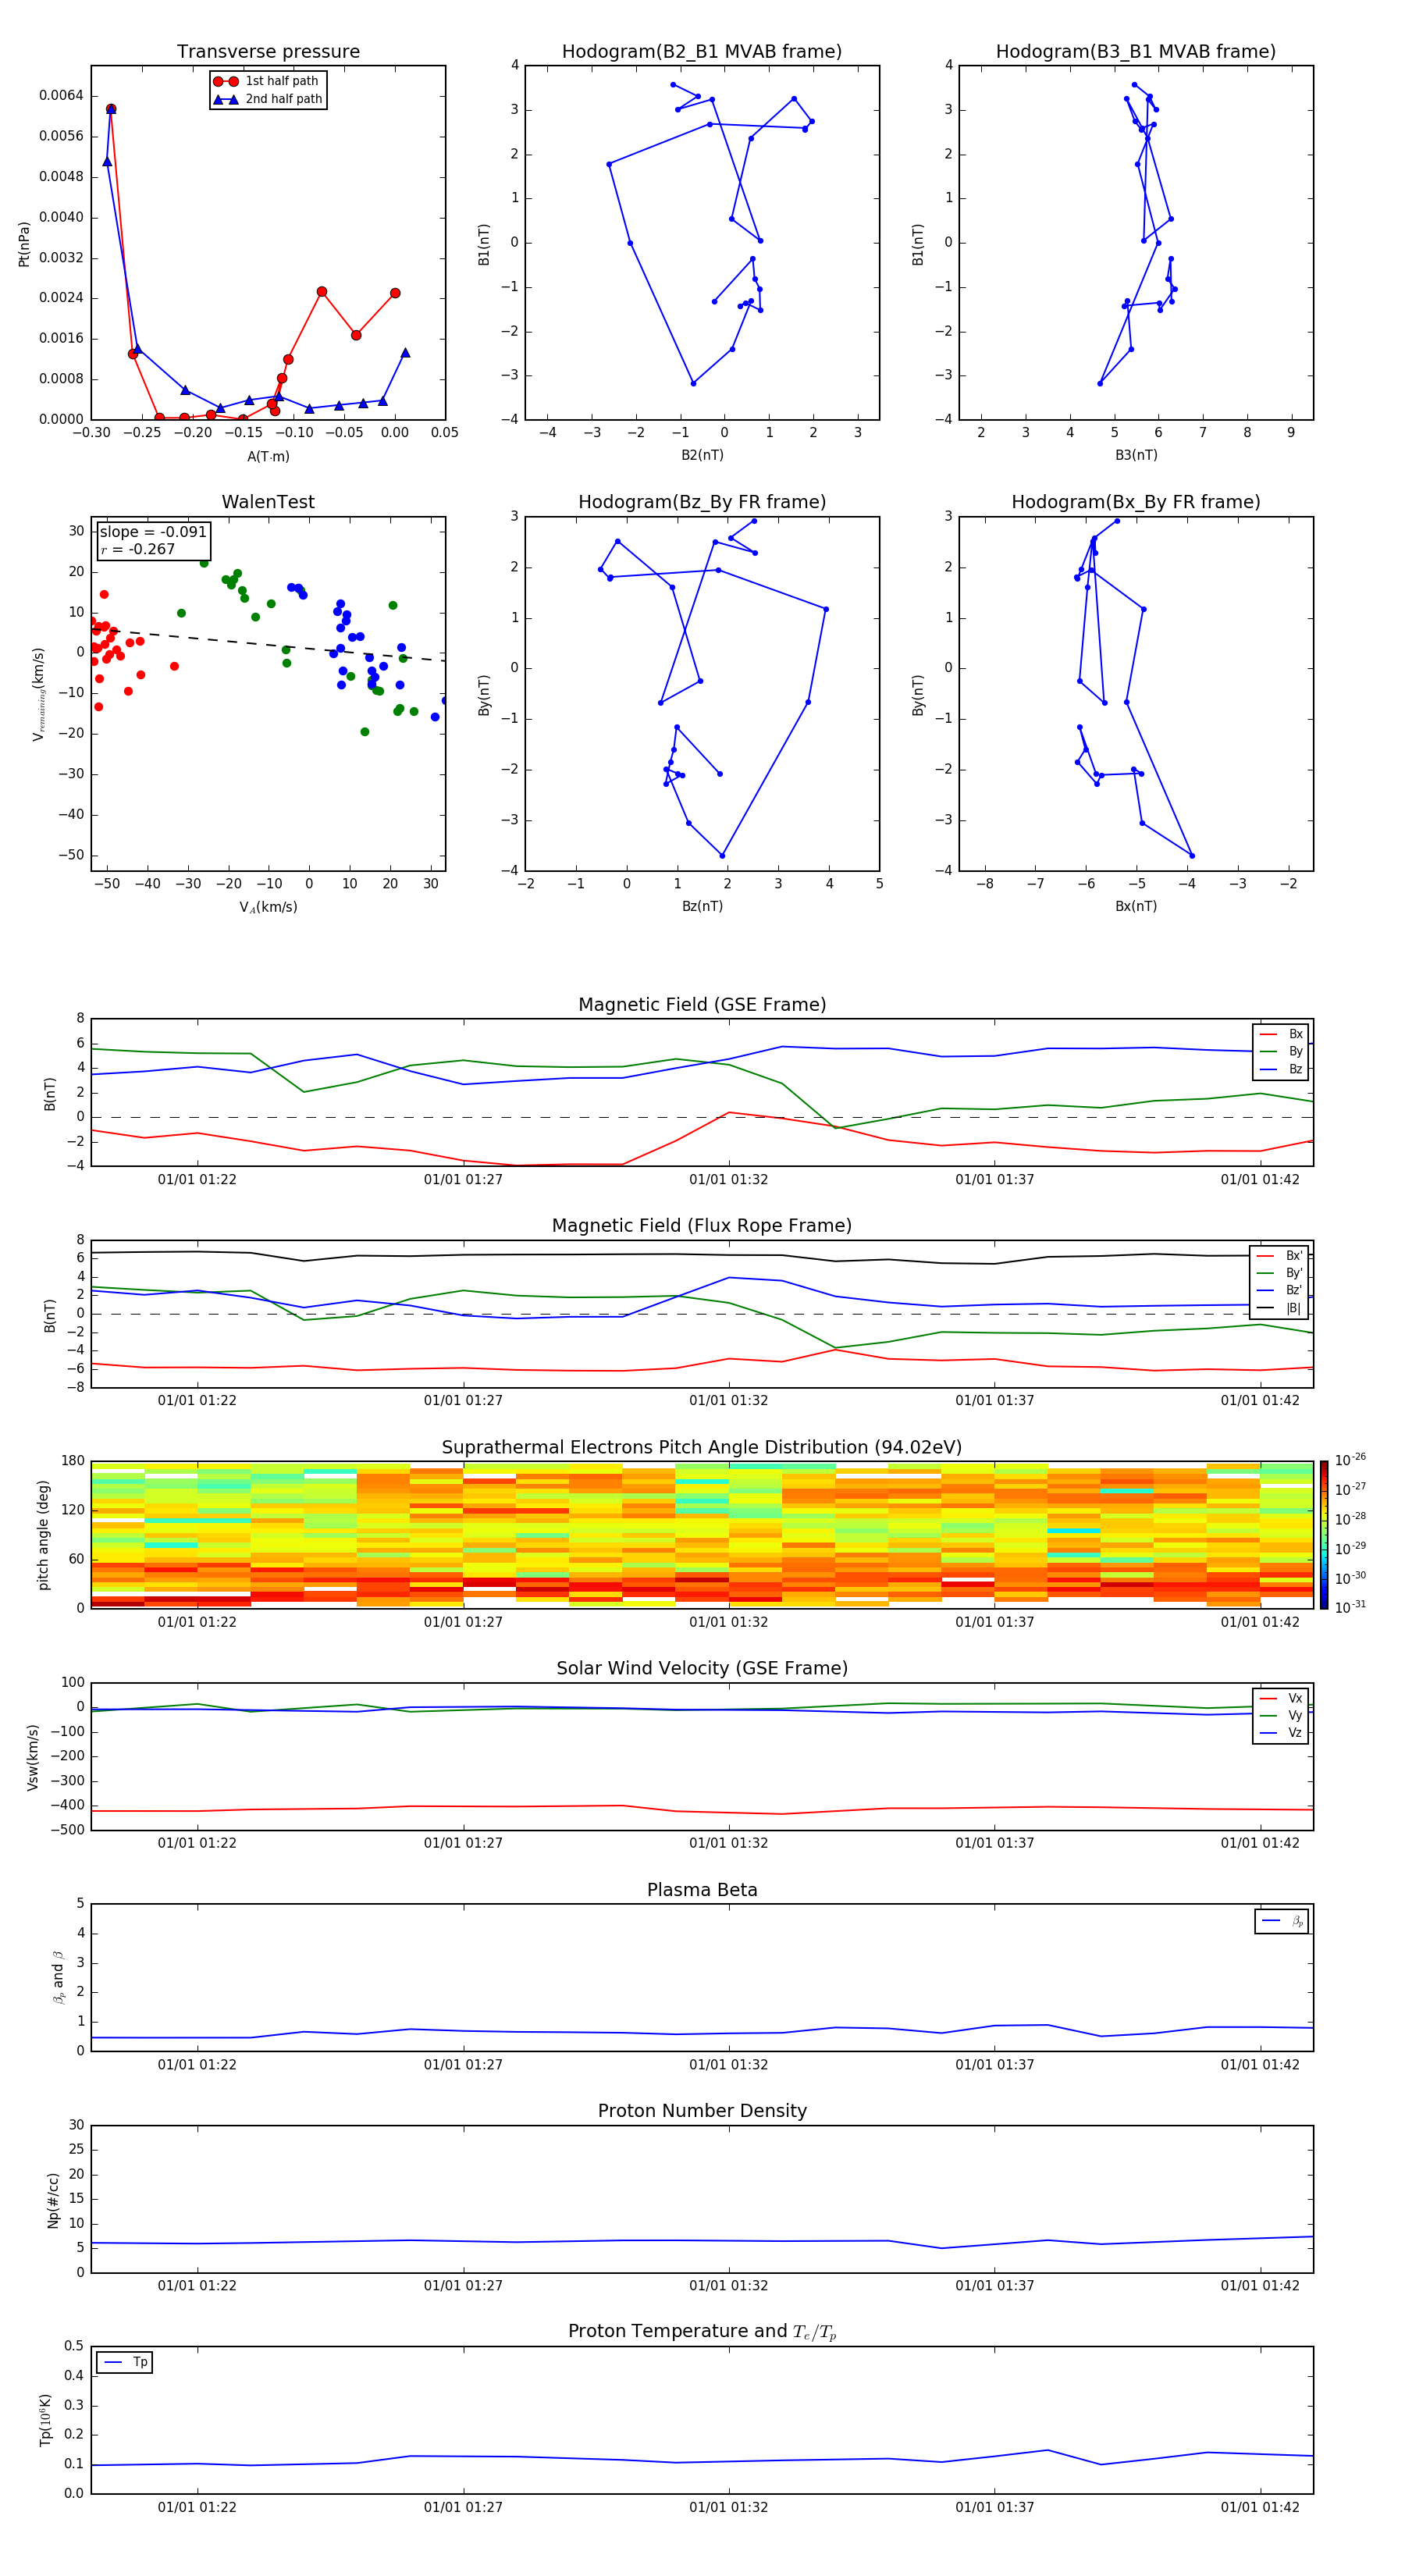Click the 'Transverse pressure' plot title

click(268, 52)
